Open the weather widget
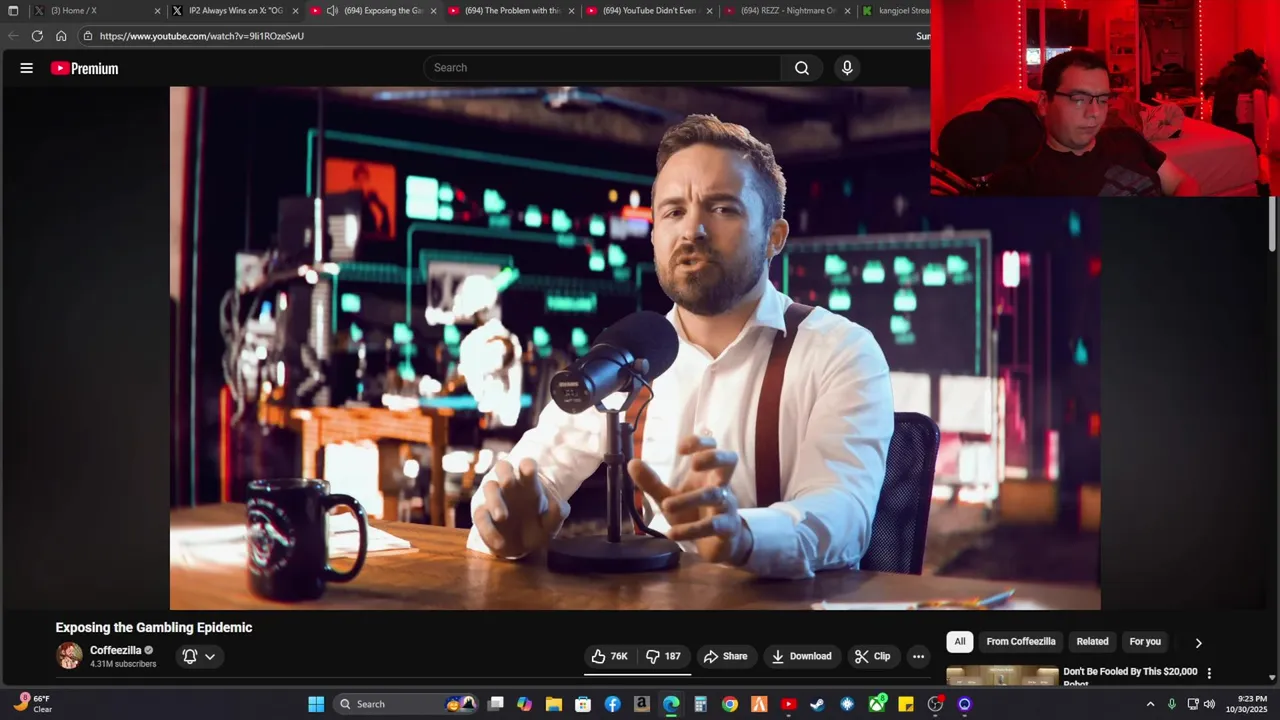This screenshot has height=720, width=1280. pyautogui.click(x=33, y=704)
